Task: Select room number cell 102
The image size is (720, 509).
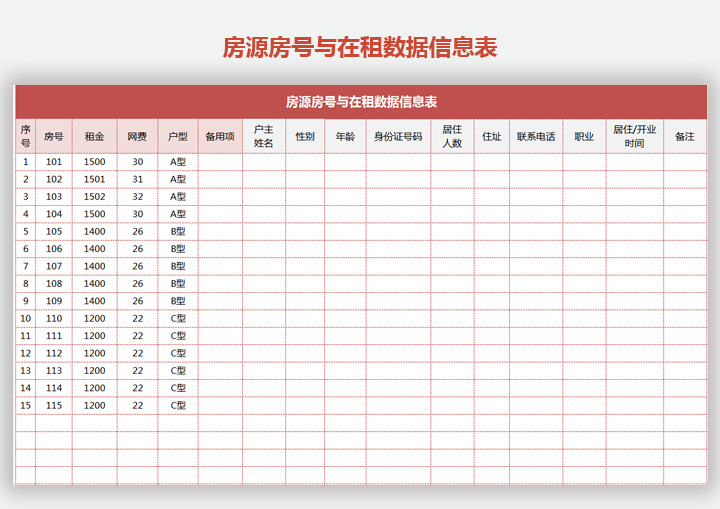Action: pos(54,179)
